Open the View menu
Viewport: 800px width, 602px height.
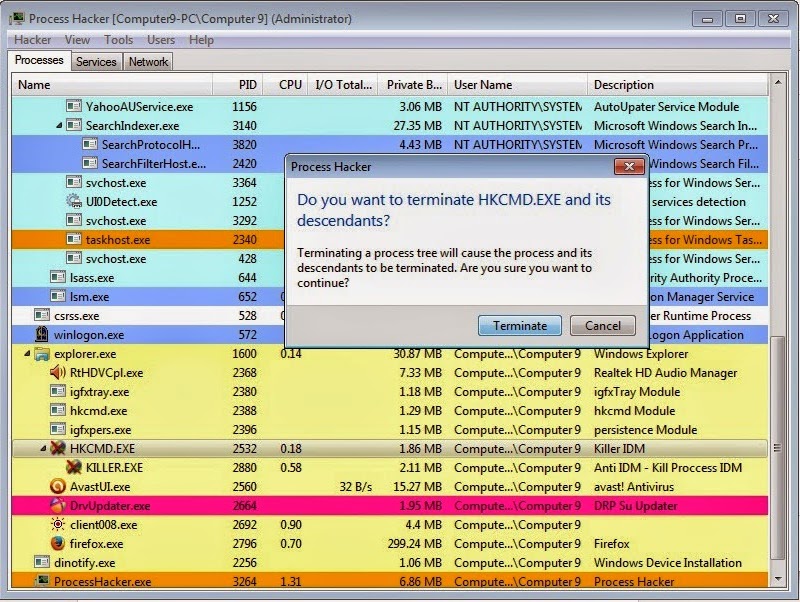point(77,40)
